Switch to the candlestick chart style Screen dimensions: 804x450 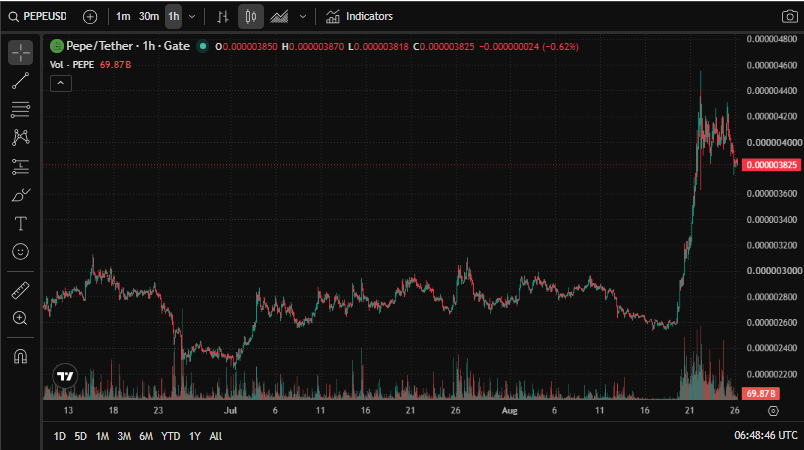click(251, 16)
